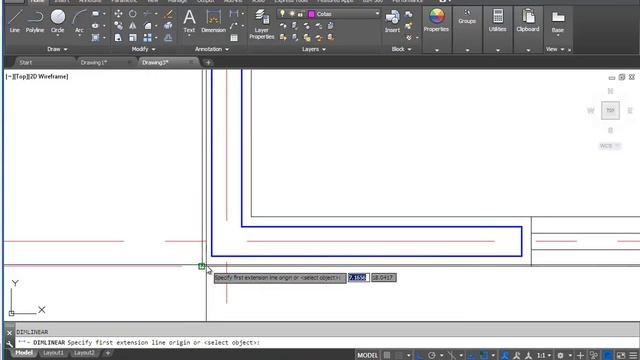Activate the Scale tool in Modify
This screenshot has width=640, height=360.
[x=133, y=38]
